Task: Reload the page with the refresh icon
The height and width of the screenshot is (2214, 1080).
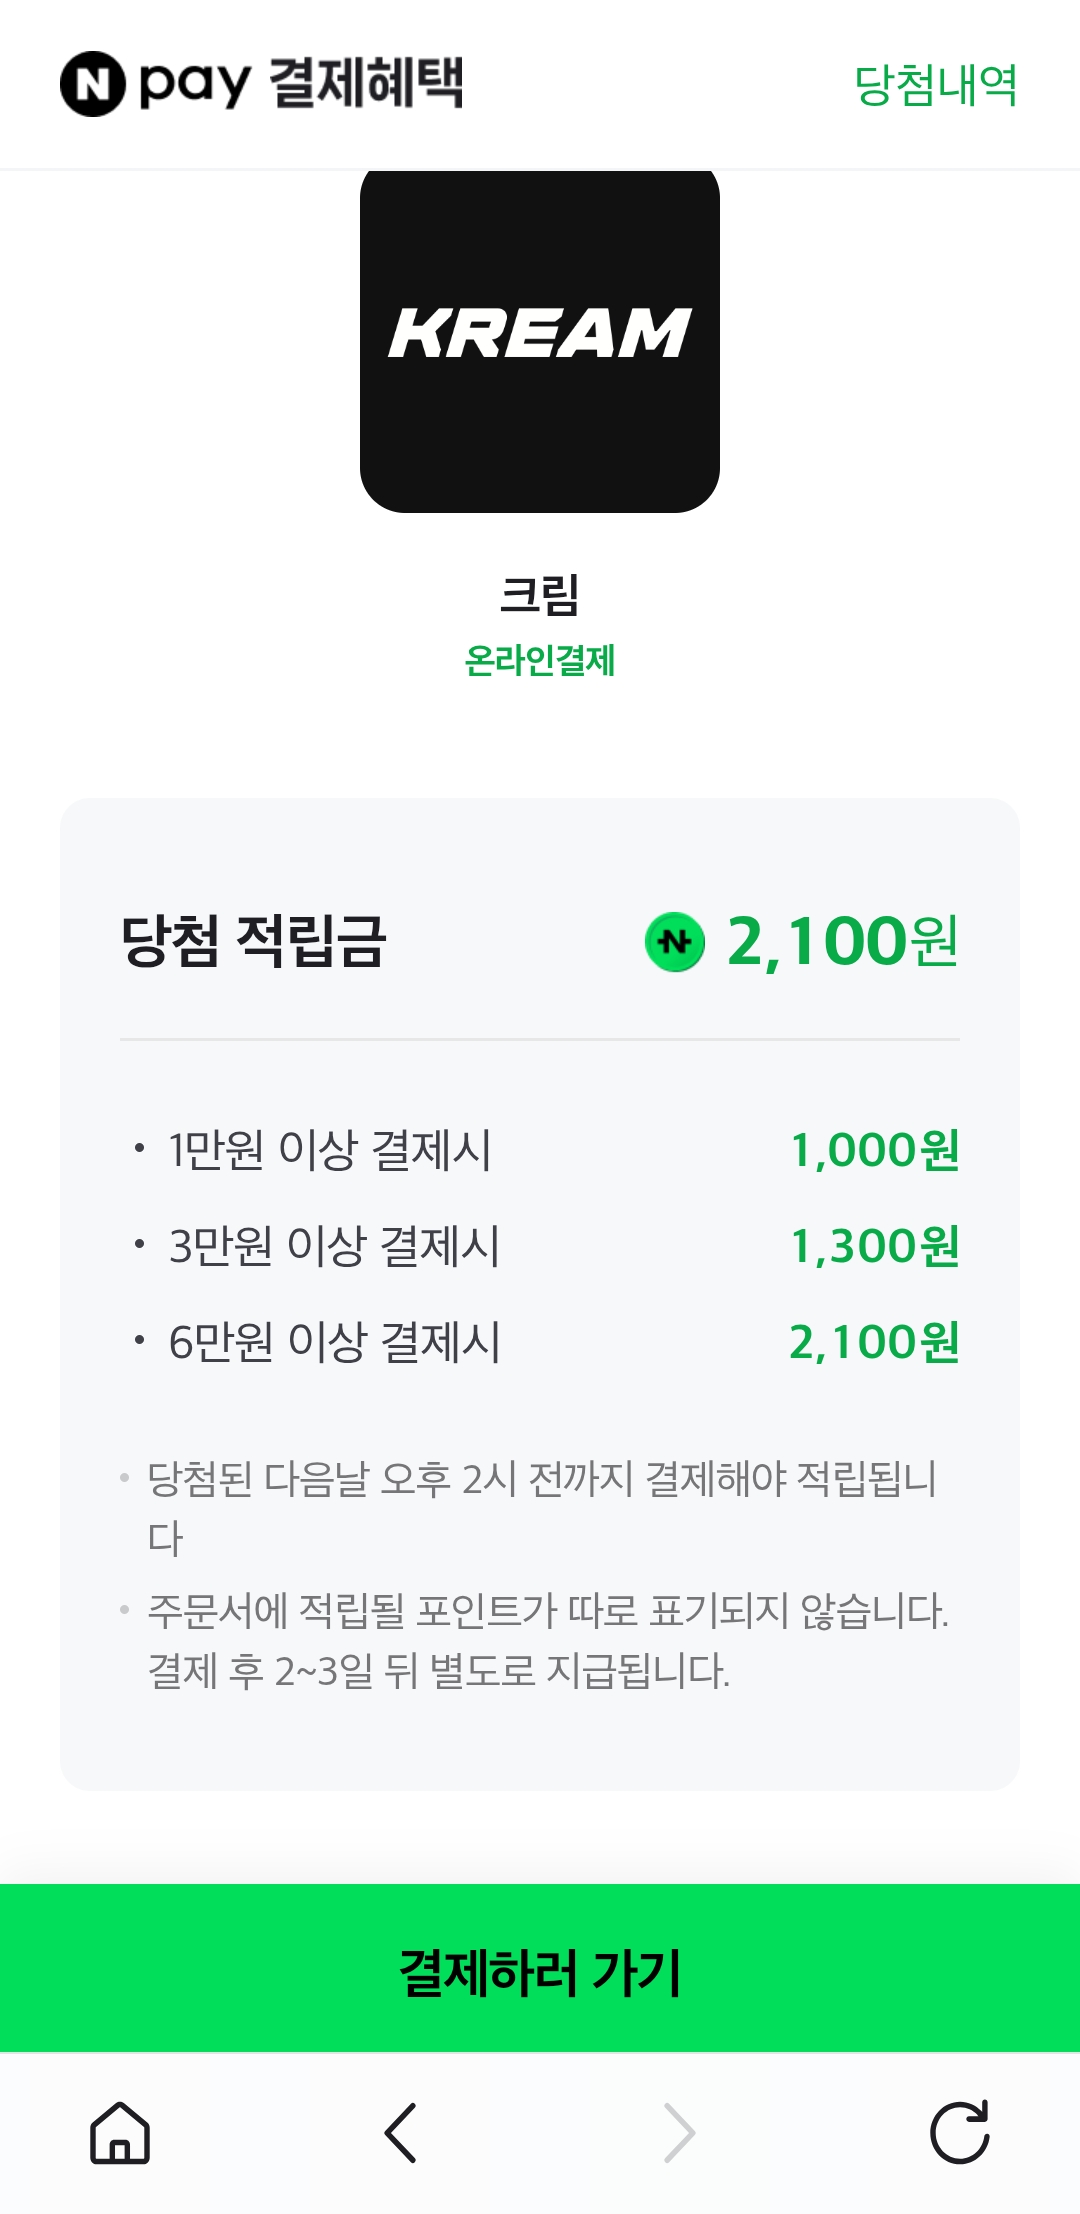Action: tap(960, 2132)
